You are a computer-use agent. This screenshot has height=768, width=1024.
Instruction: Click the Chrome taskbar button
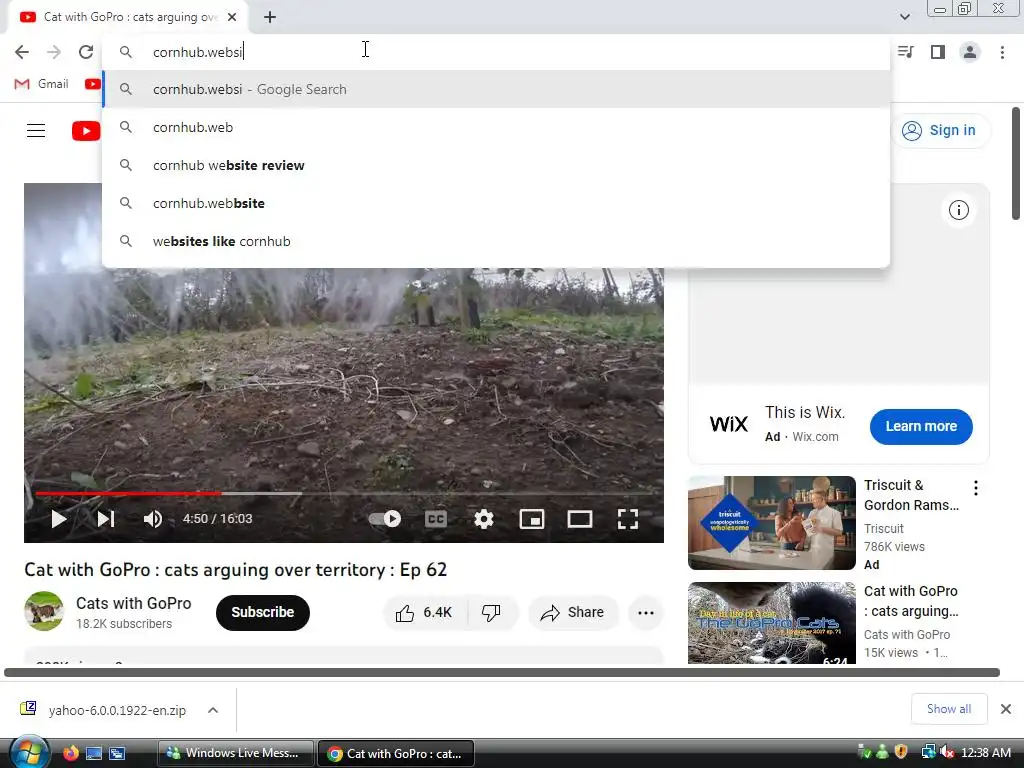[396, 754]
